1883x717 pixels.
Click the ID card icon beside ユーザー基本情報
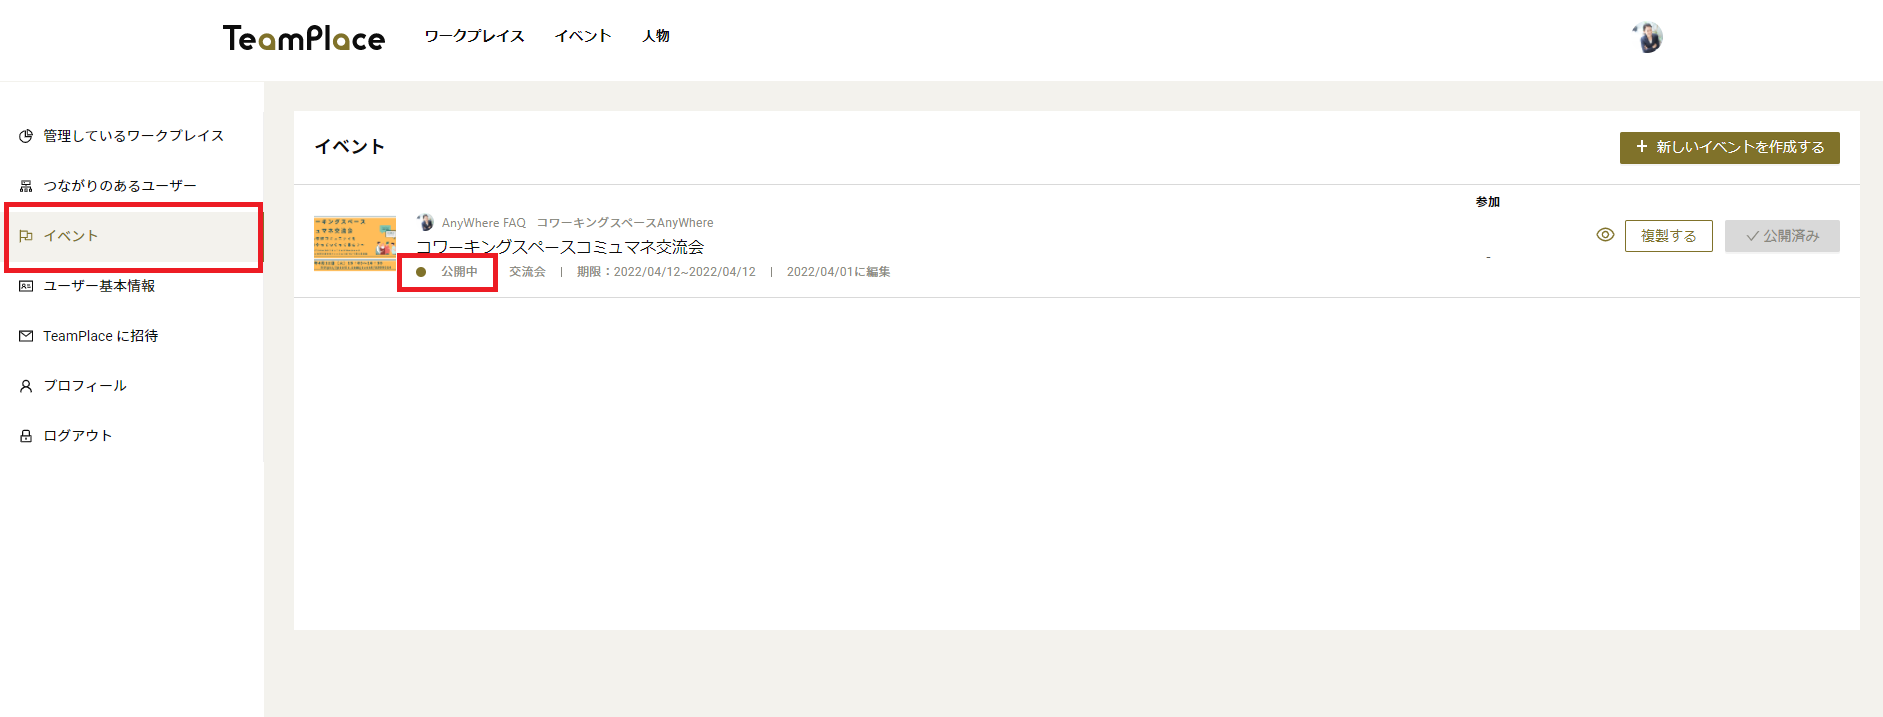26,286
